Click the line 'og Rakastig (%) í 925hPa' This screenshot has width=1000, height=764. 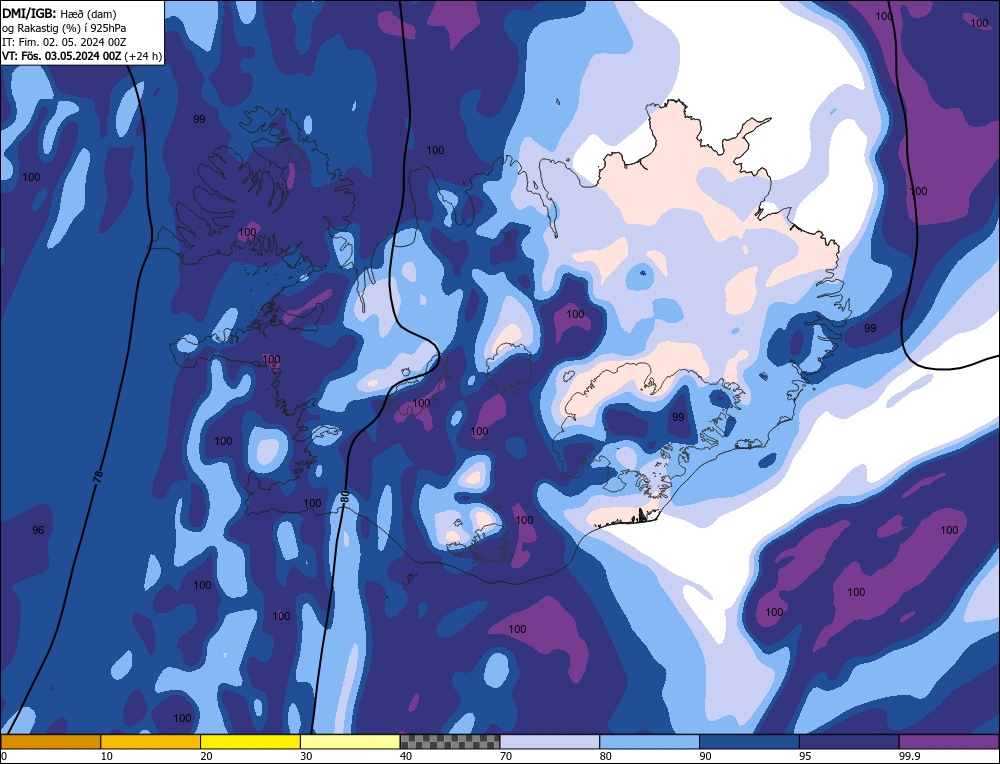[64, 28]
